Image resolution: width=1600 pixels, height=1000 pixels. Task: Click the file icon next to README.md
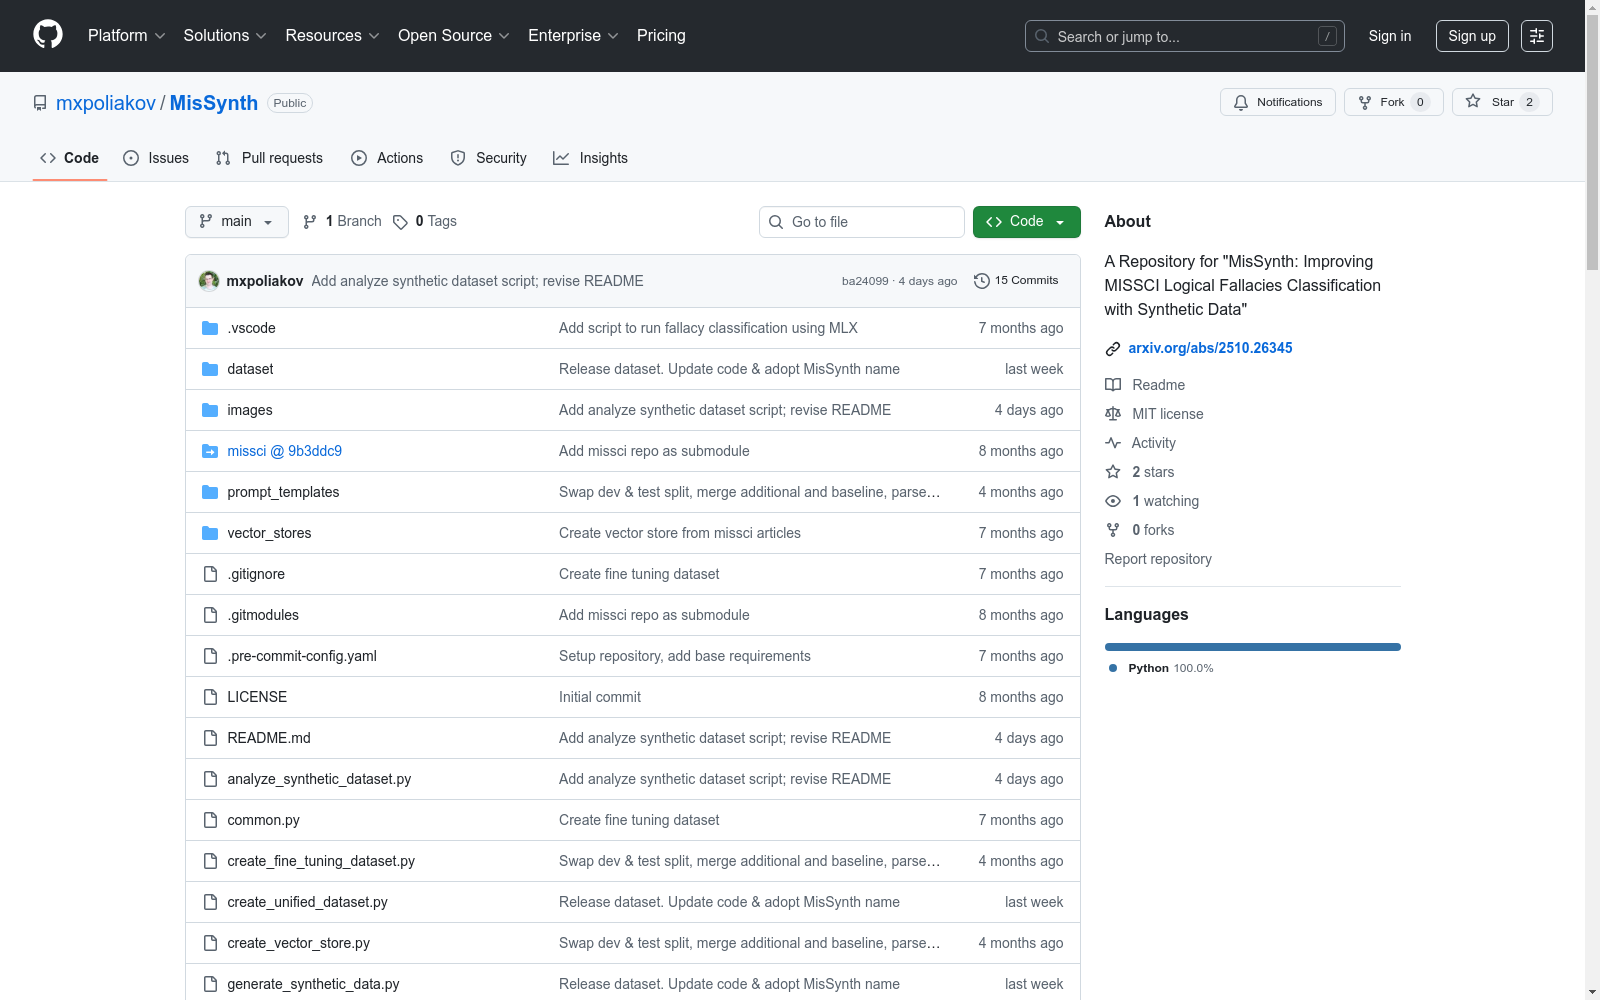pos(210,738)
